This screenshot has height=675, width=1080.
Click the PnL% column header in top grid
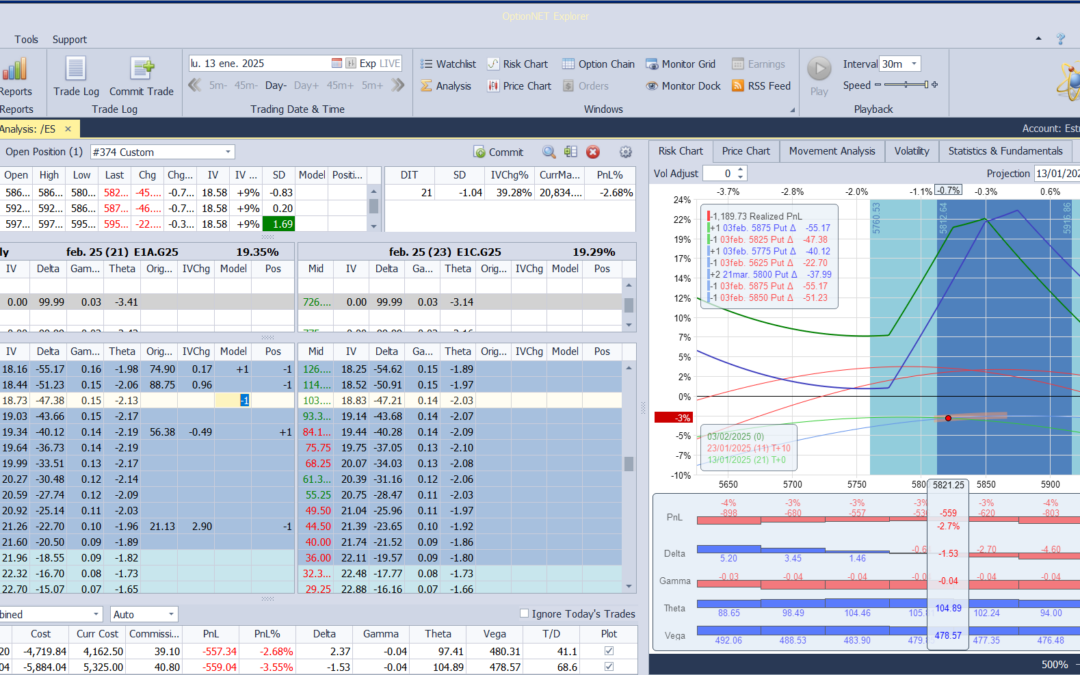[x=610, y=175]
